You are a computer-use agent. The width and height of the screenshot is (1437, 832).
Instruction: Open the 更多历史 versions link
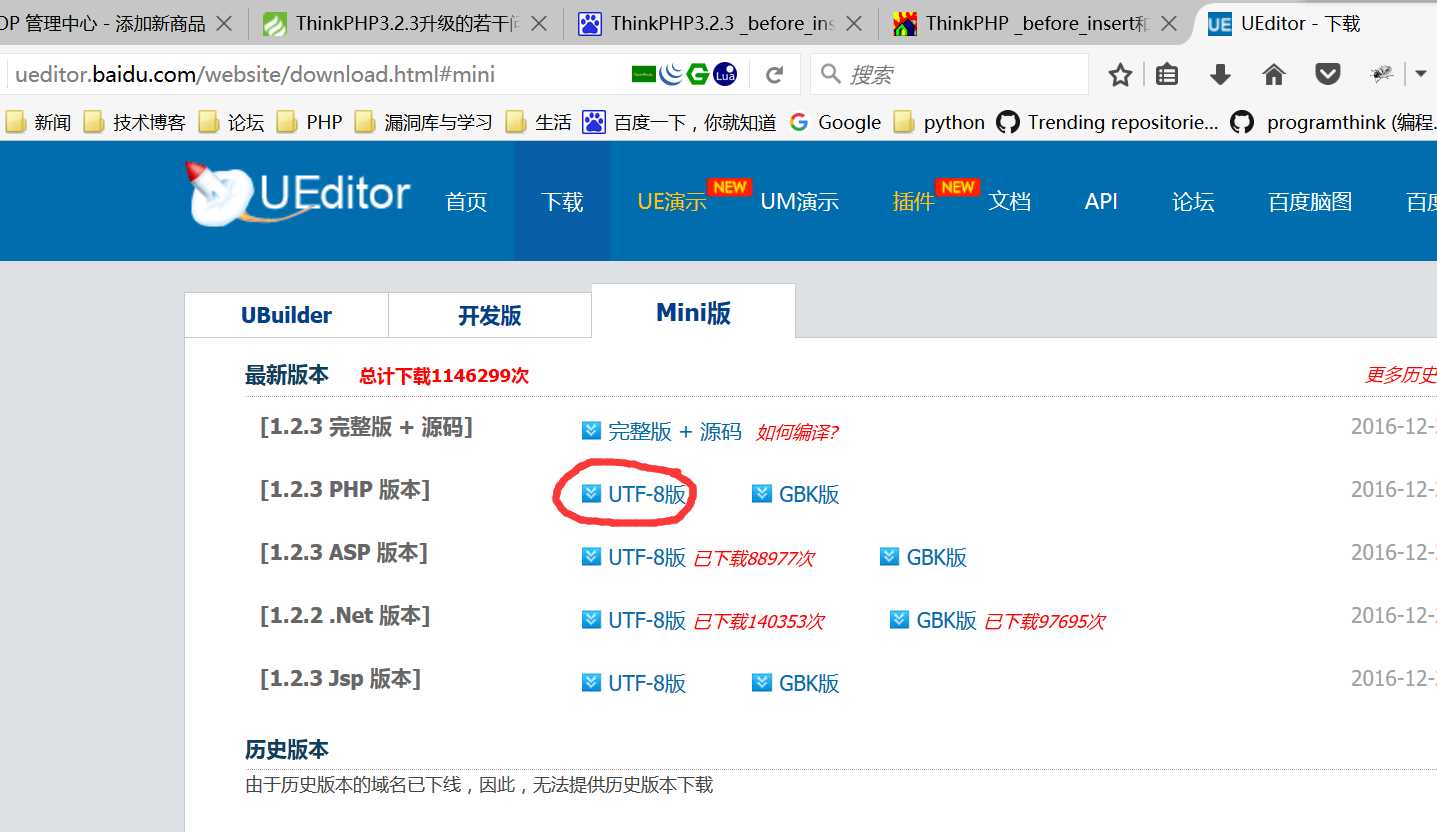1401,375
